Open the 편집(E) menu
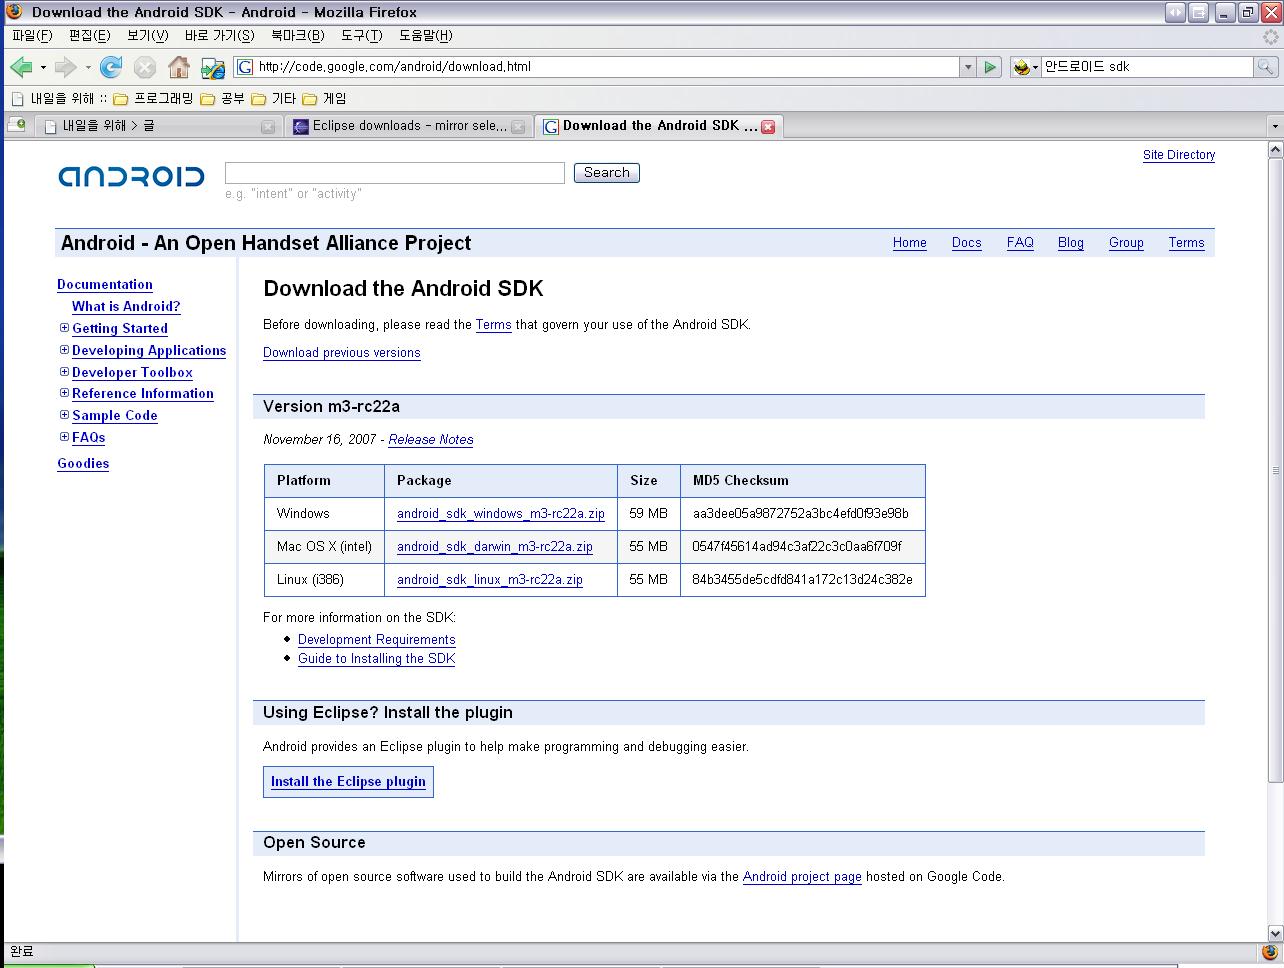The width and height of the screenshot is (1284, 968). point(89,36)
